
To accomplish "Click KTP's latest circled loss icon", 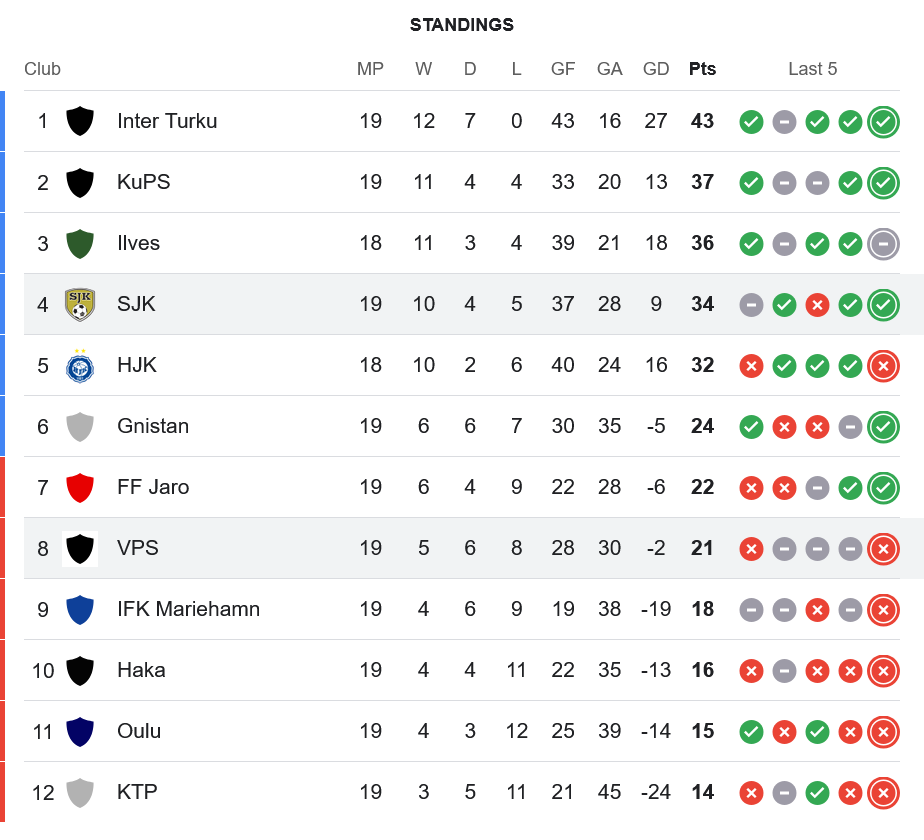I will coord(883,793).
